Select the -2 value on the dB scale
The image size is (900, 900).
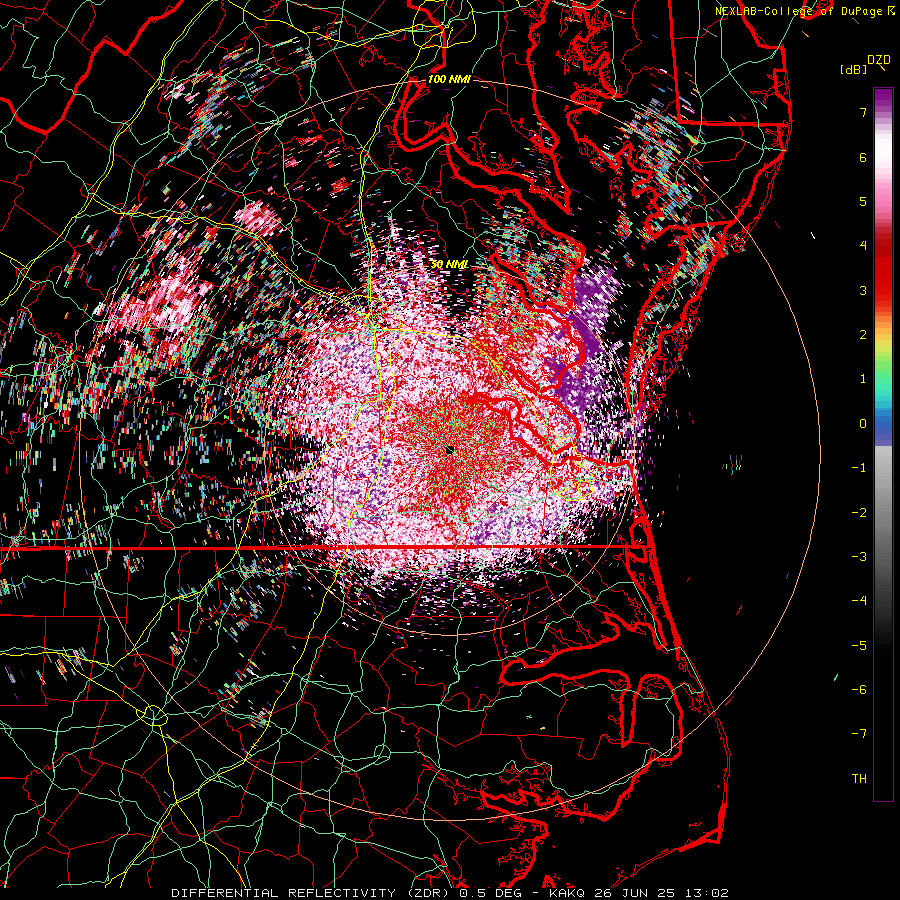point(859,512)
